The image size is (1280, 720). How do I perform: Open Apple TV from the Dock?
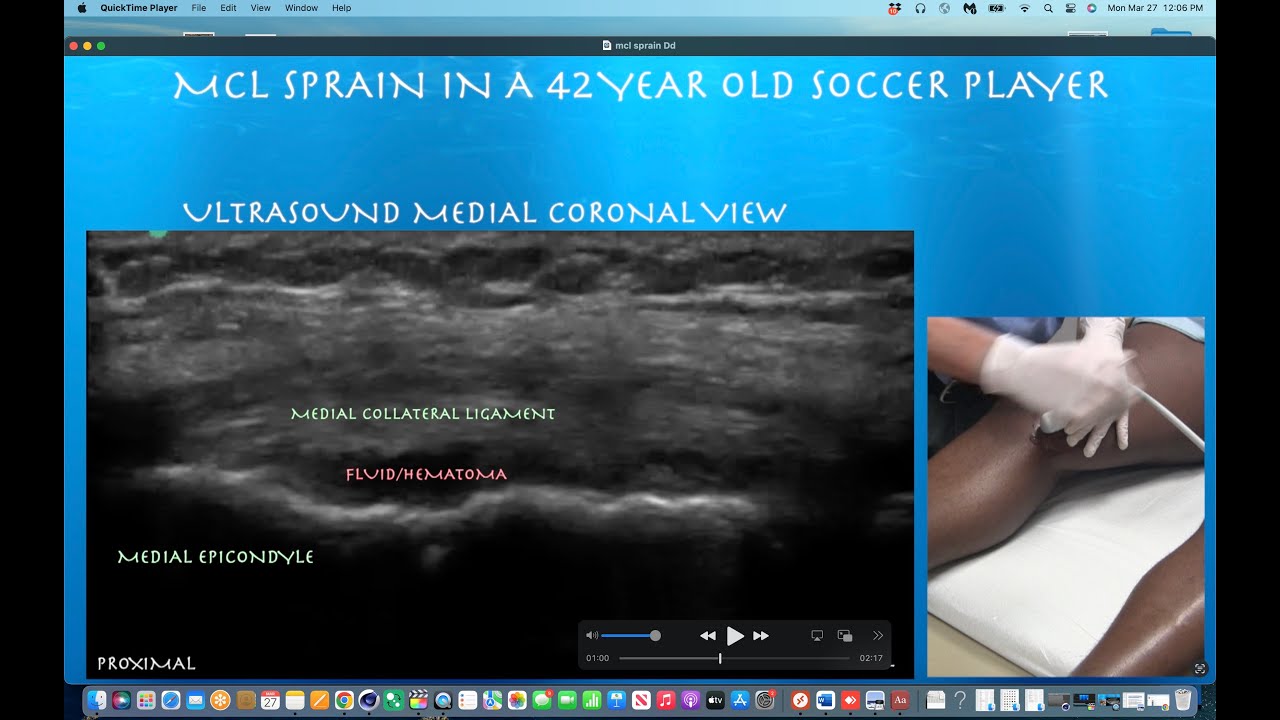[715, 700]
